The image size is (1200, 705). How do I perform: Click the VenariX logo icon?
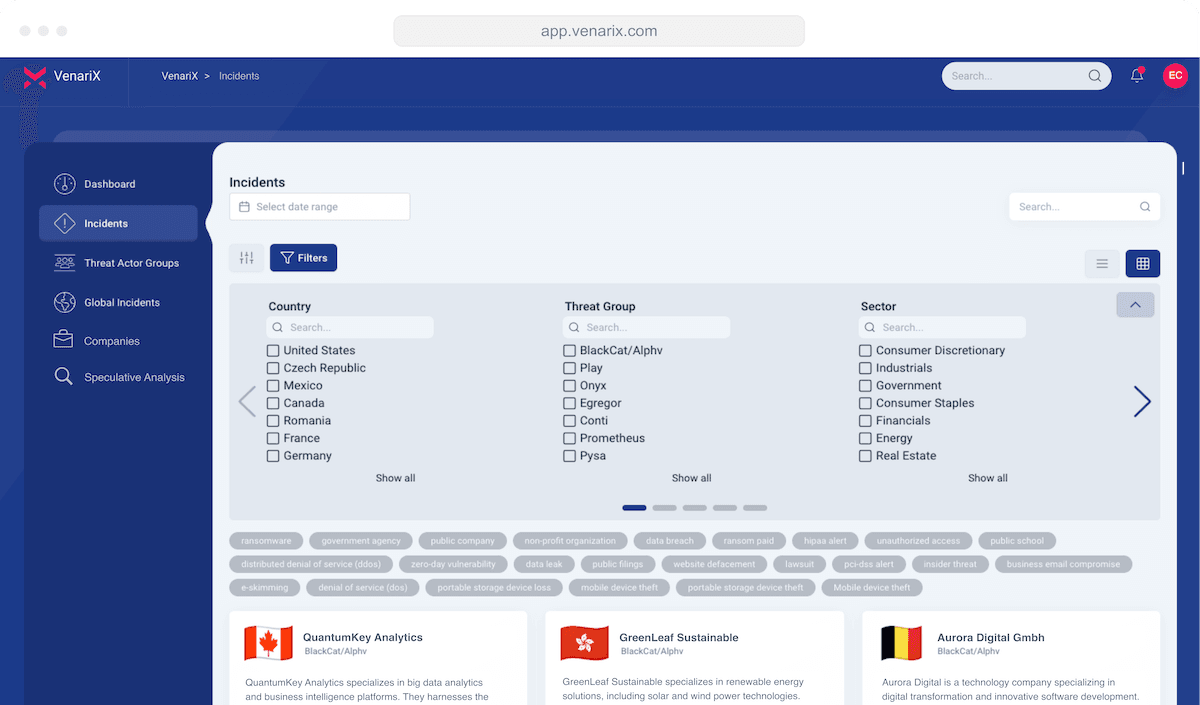35,77
